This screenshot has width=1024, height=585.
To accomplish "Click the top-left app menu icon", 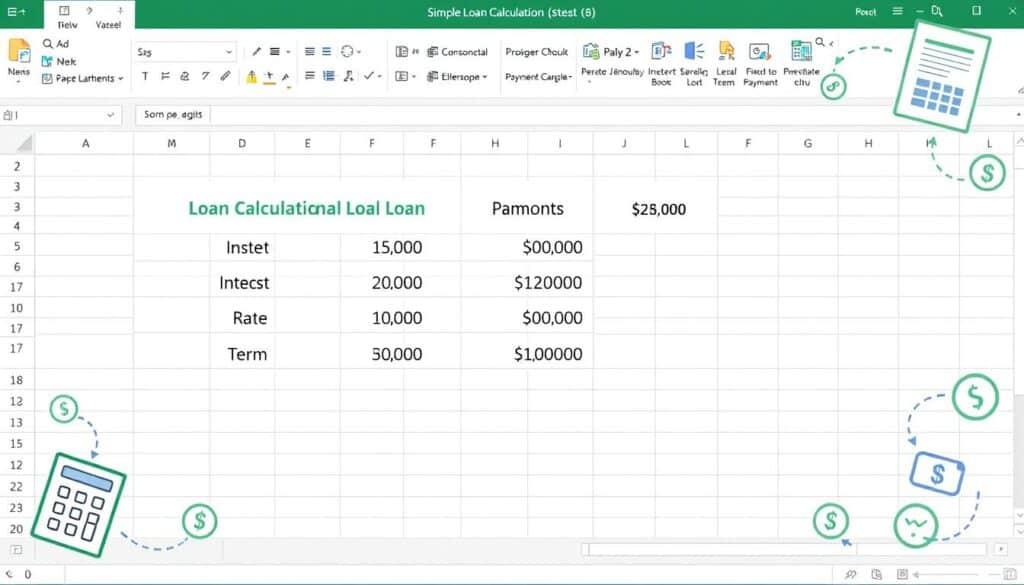I will 16,12.
